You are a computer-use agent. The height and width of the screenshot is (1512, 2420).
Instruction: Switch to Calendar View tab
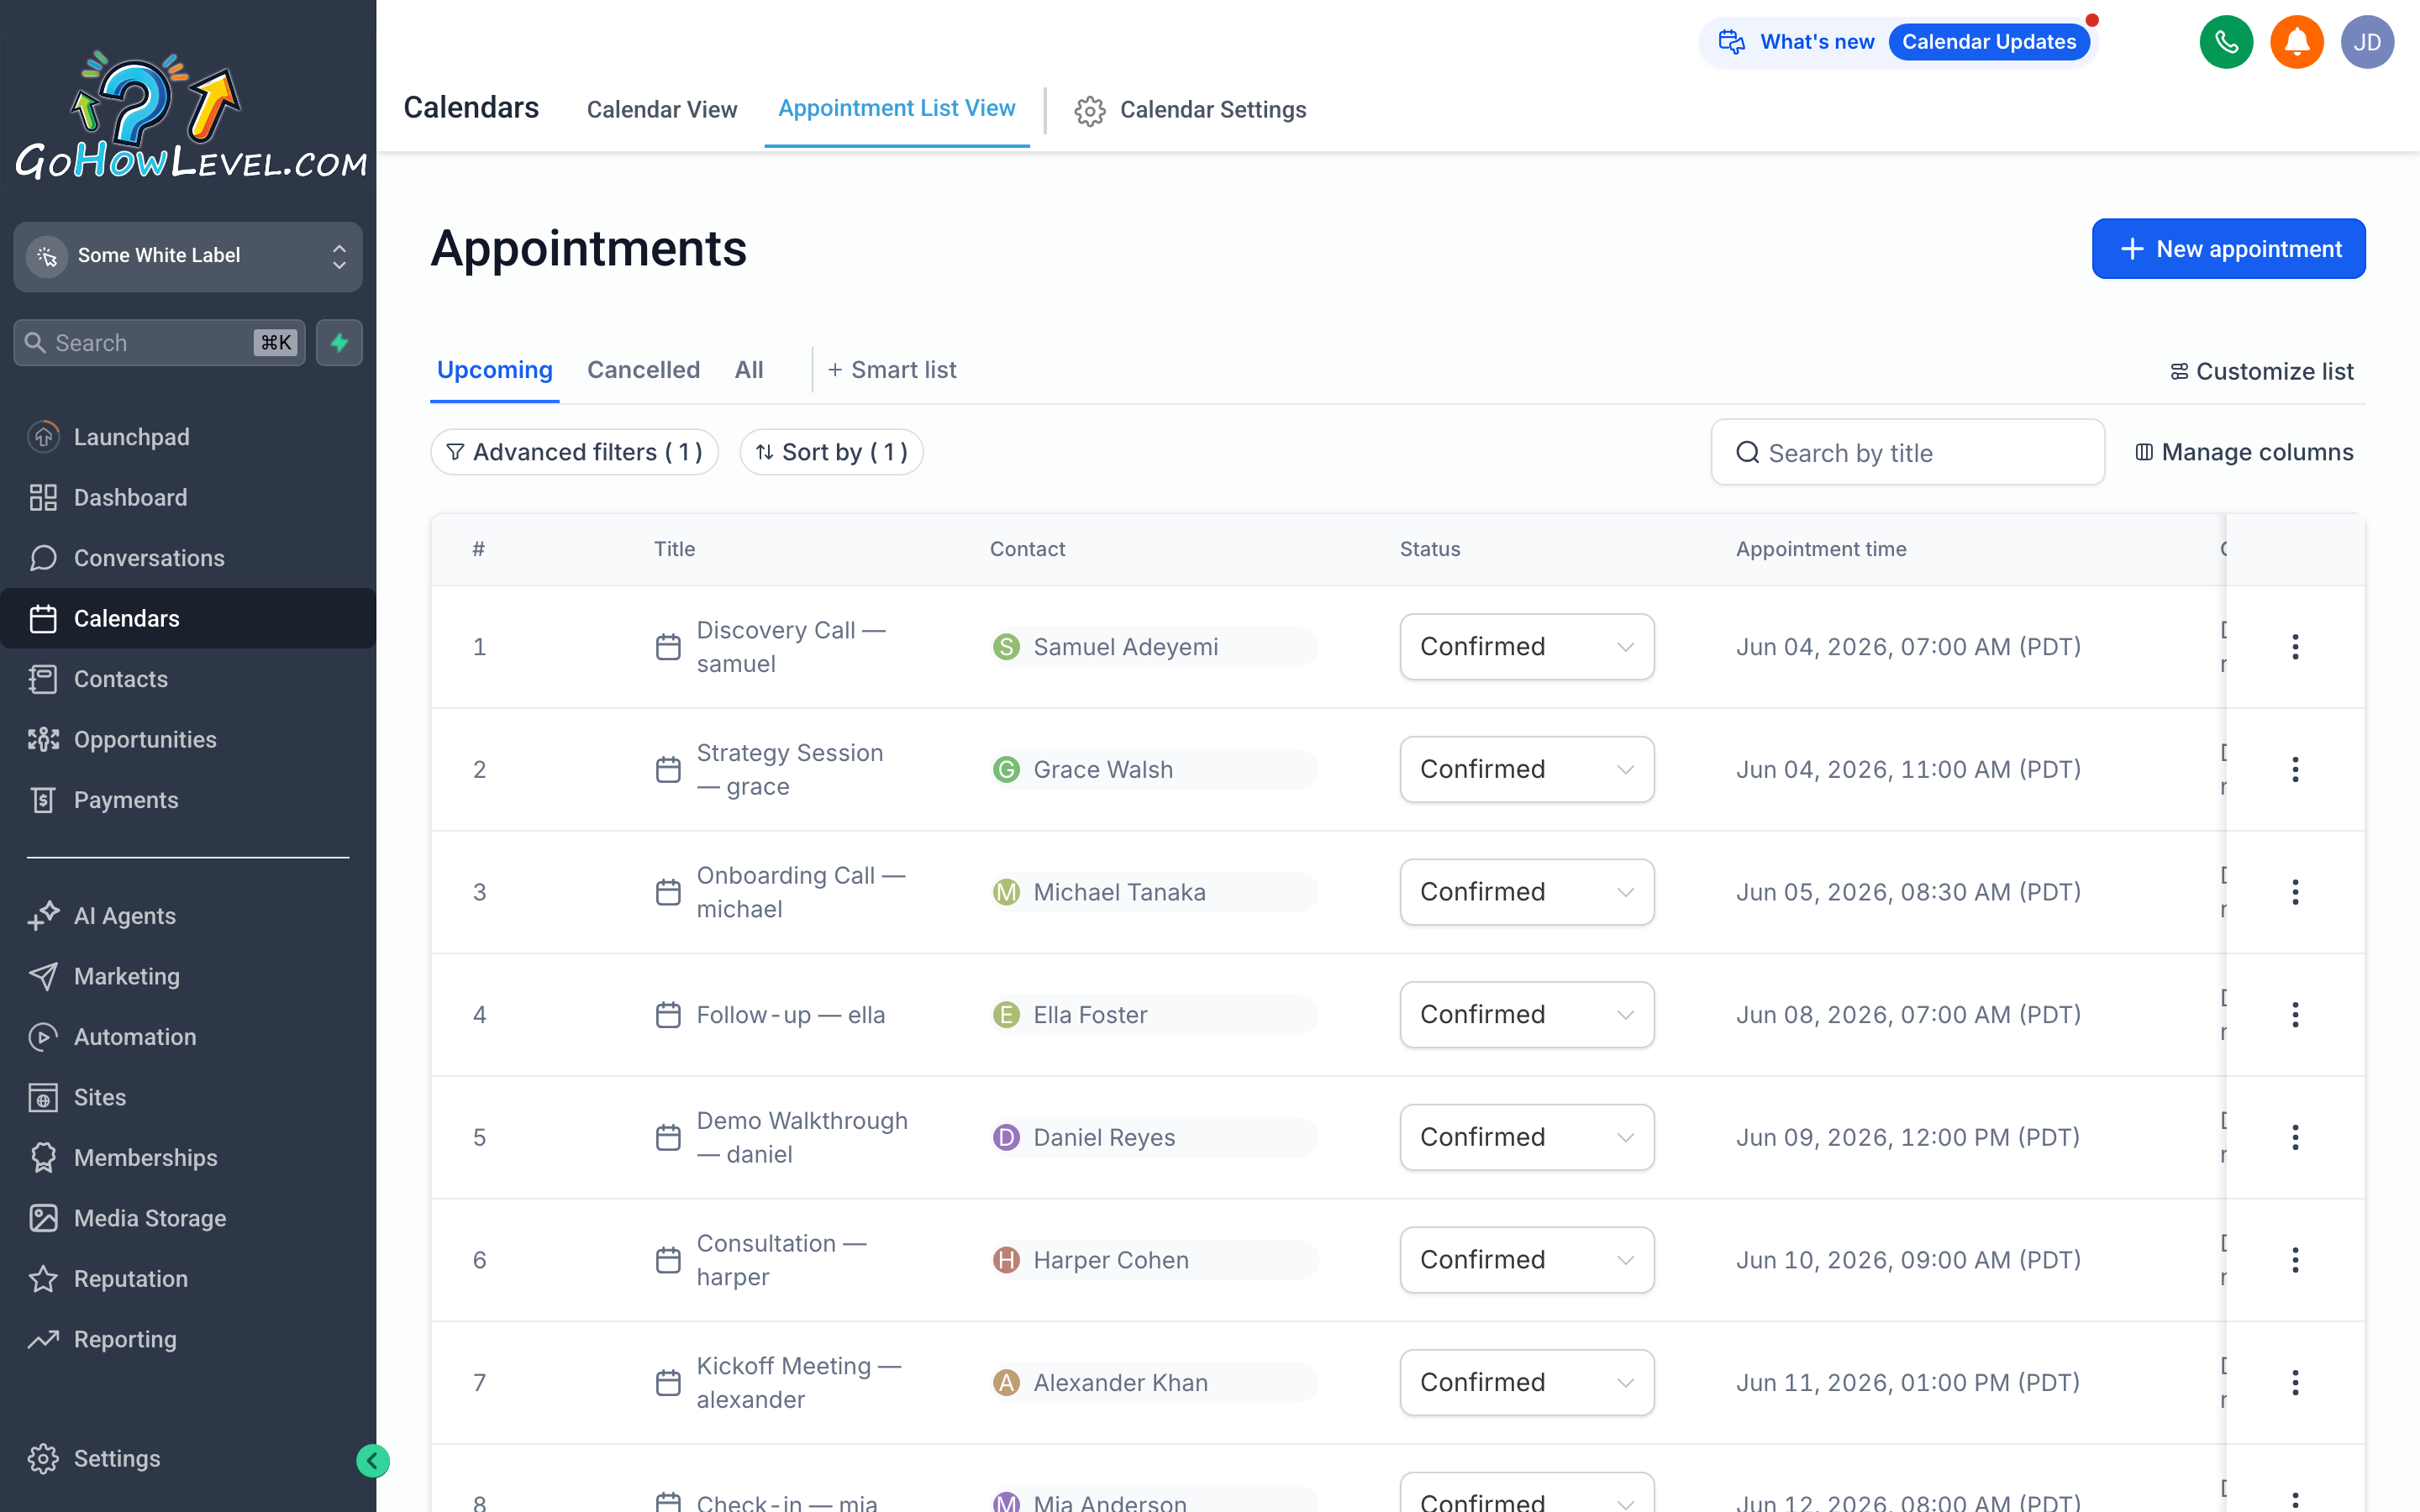click(x=661, y=109)
